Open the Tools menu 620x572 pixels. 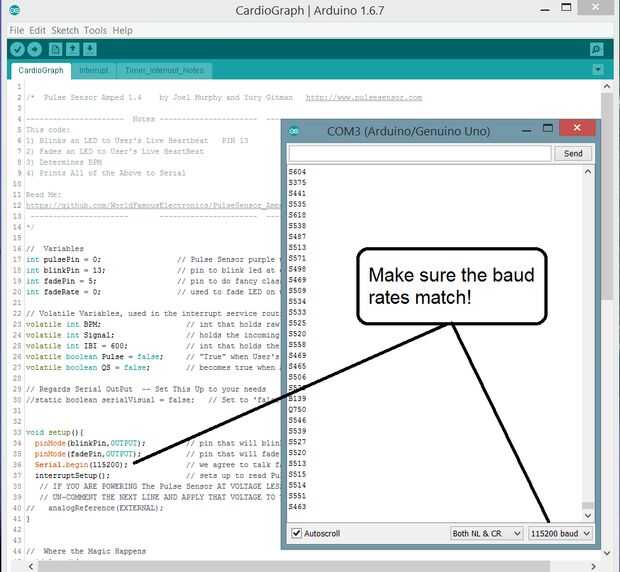(95, 30)
